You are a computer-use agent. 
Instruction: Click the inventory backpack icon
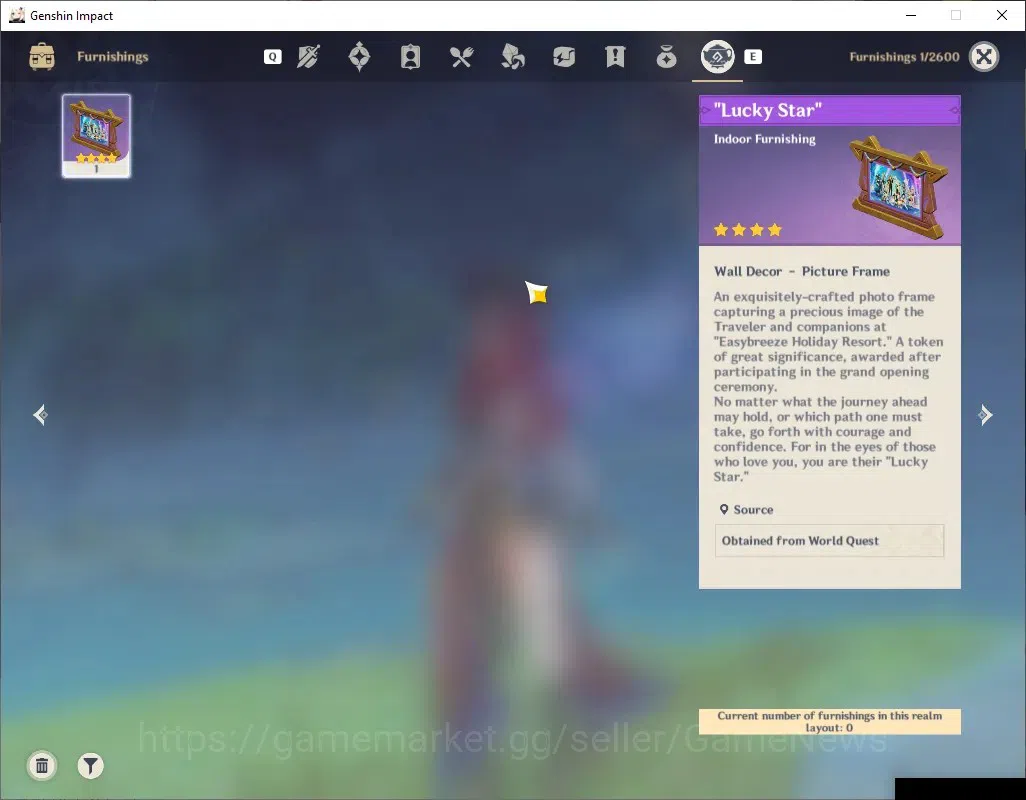point(42,57)
